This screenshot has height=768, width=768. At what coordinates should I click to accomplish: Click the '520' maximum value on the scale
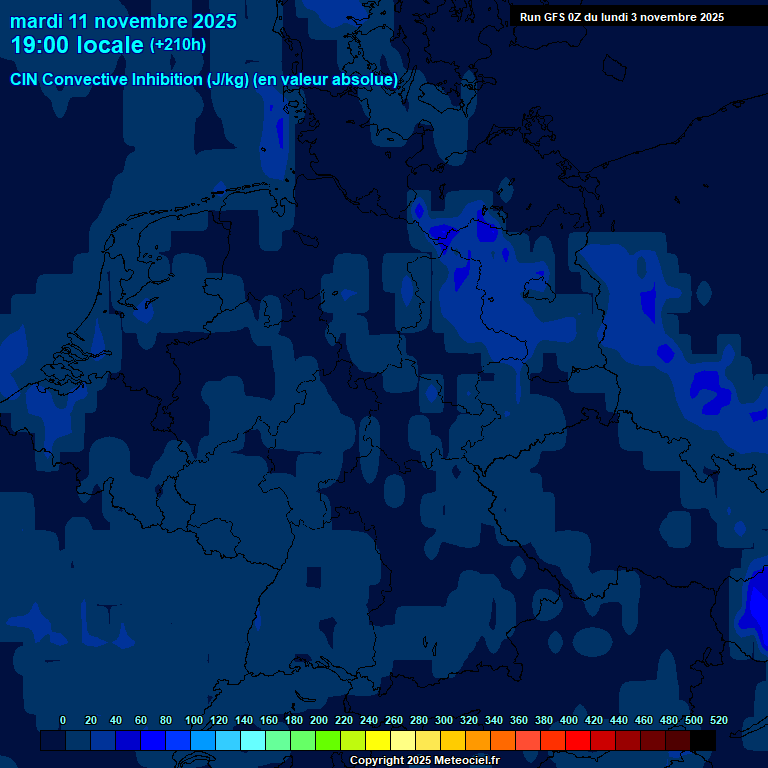coord(718,720)
